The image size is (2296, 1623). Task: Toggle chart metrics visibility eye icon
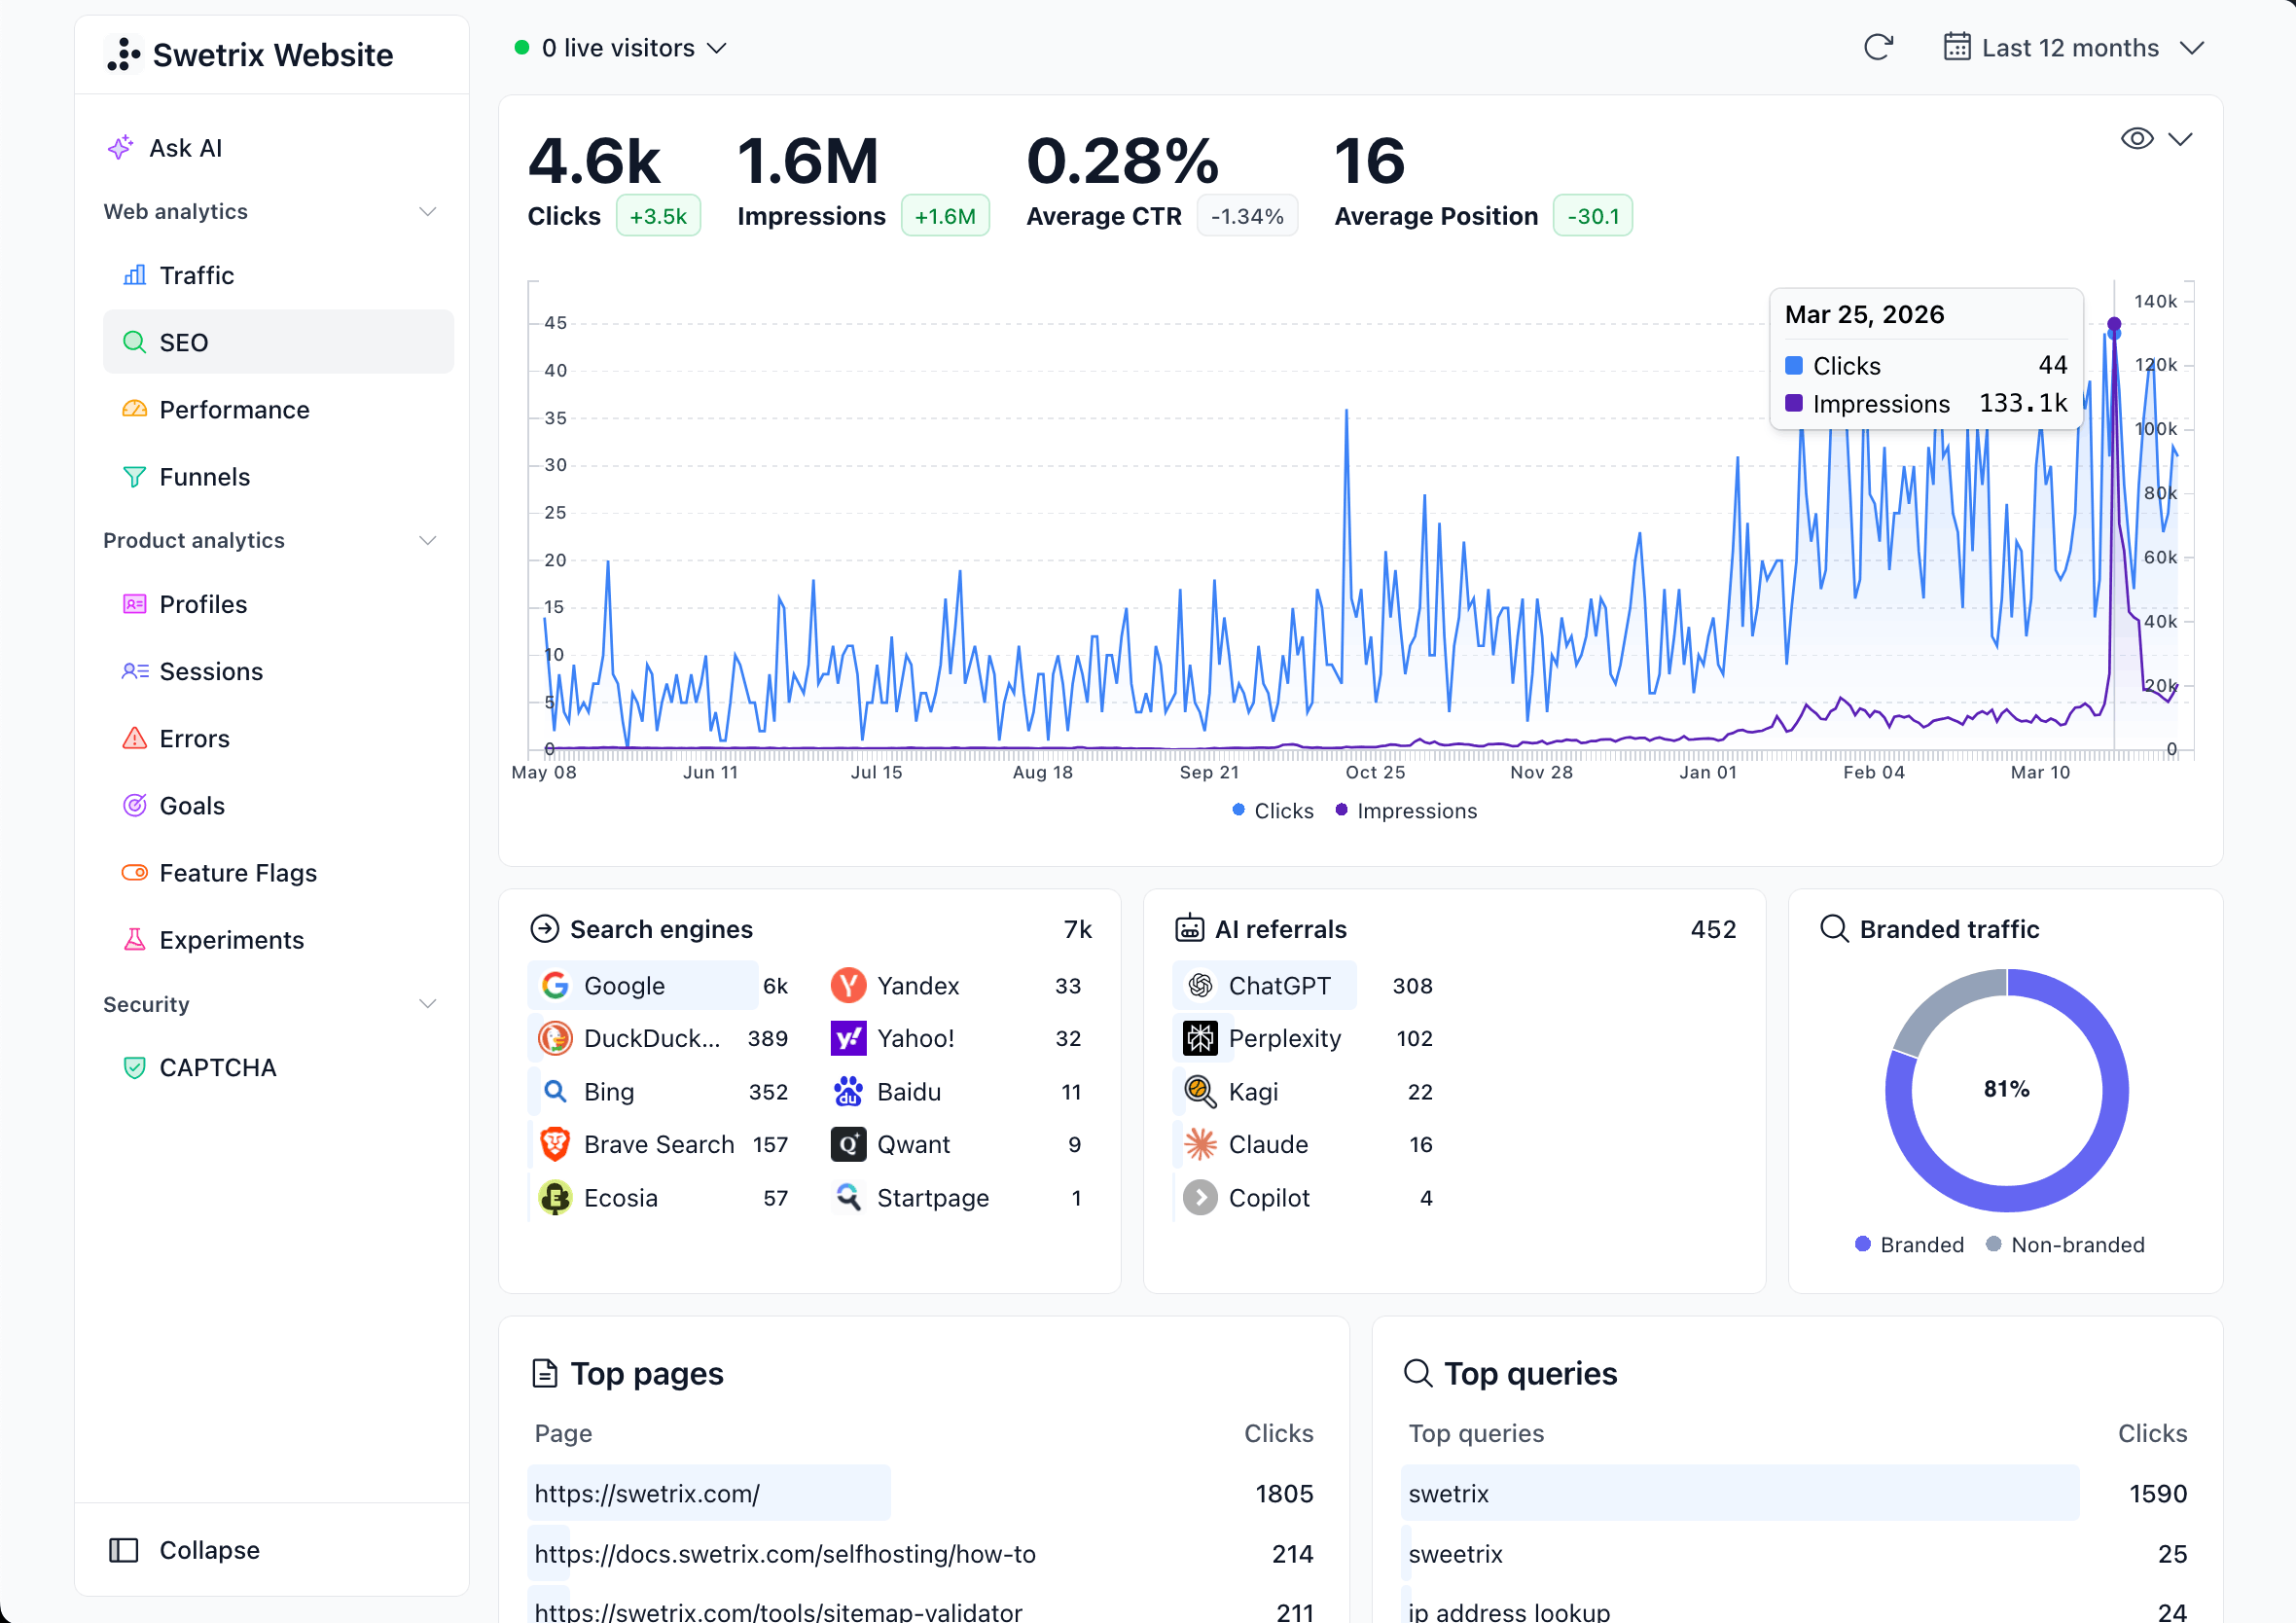point(2137,139)
